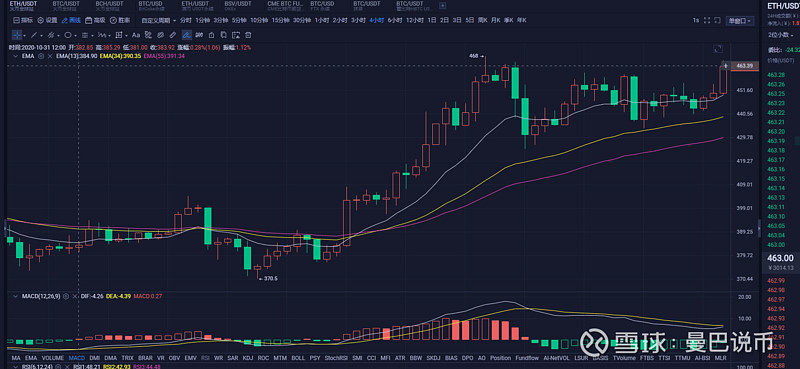Expand the ellipse tool dropdown arrow
The height and width of the screenshot is (369, 800).
point(76,36)
